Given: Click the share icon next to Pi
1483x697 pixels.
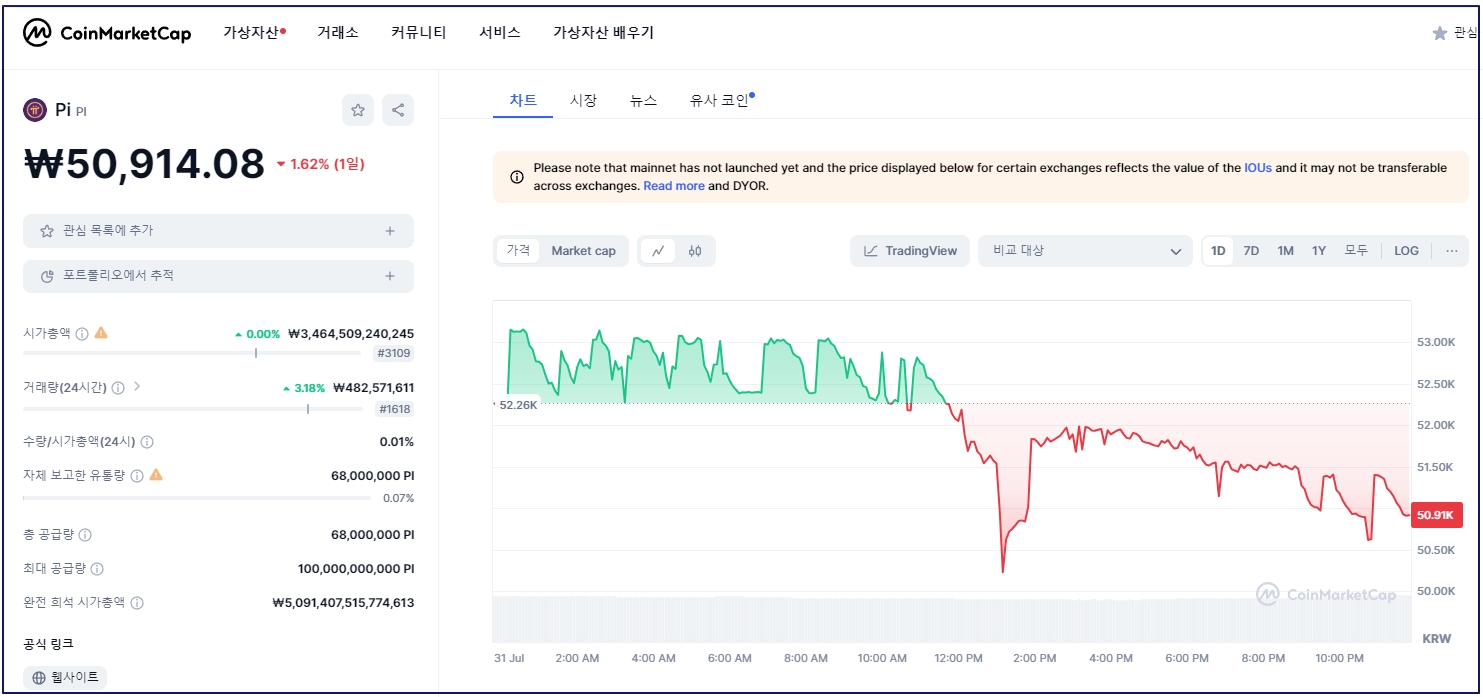Looking at the screenshot, I should 398,110.
